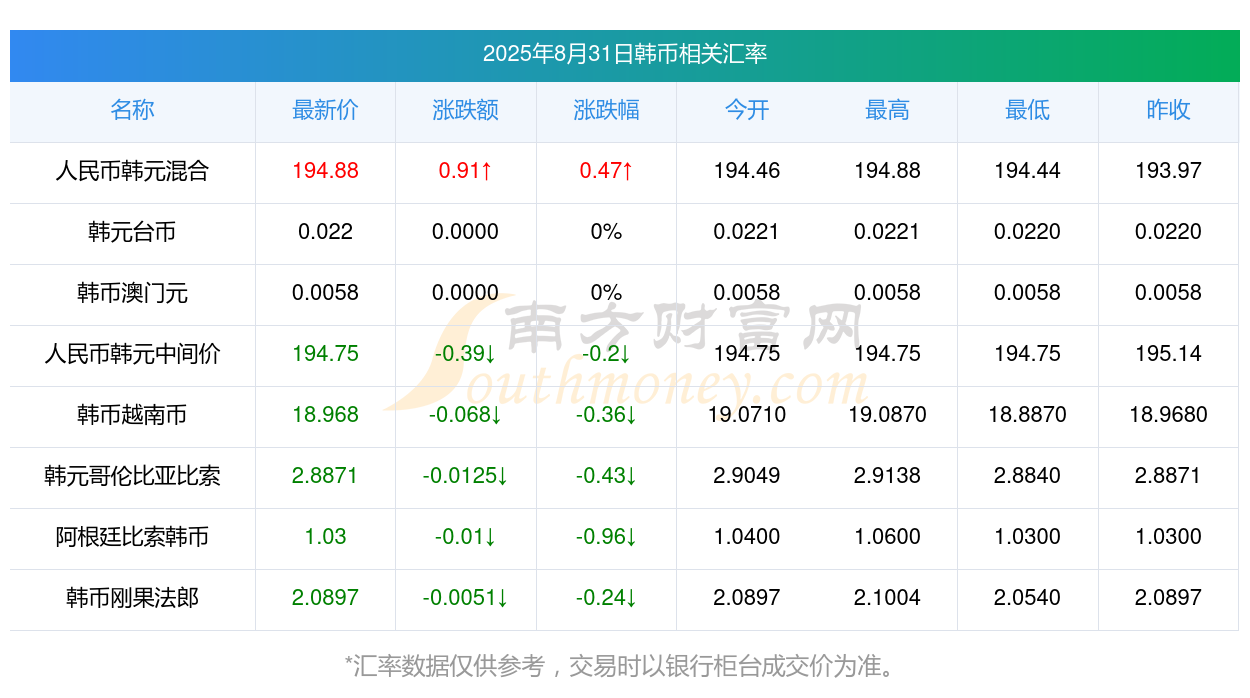Click the red latest price 194.88
This screenshot has width=1250, height=698.
coord(325,171)
